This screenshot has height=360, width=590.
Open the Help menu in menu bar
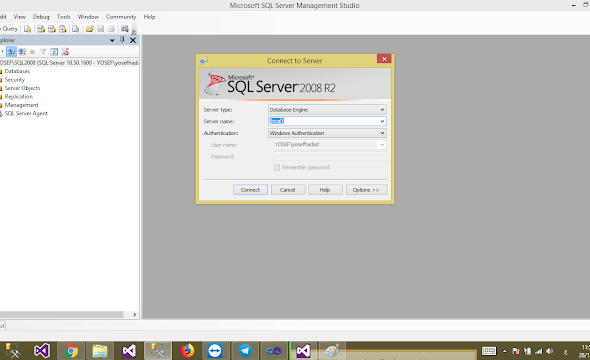click(149, 17)
